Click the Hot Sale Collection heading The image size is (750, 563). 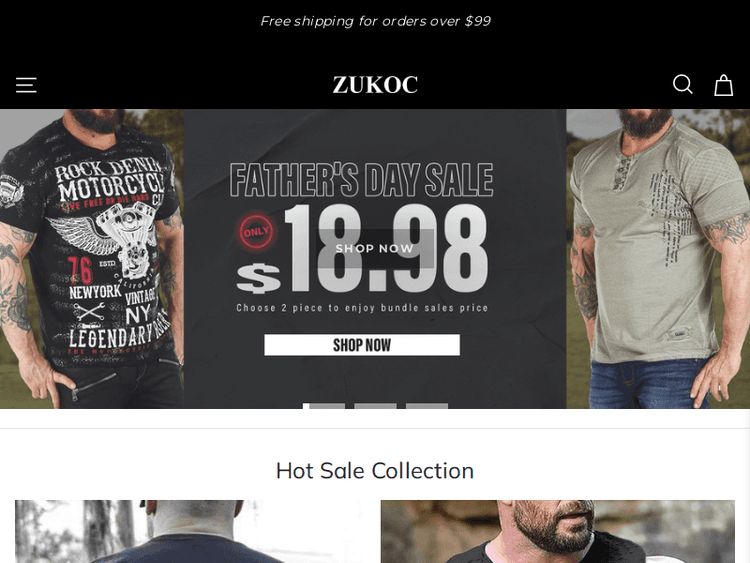click(x=375, y=471)
